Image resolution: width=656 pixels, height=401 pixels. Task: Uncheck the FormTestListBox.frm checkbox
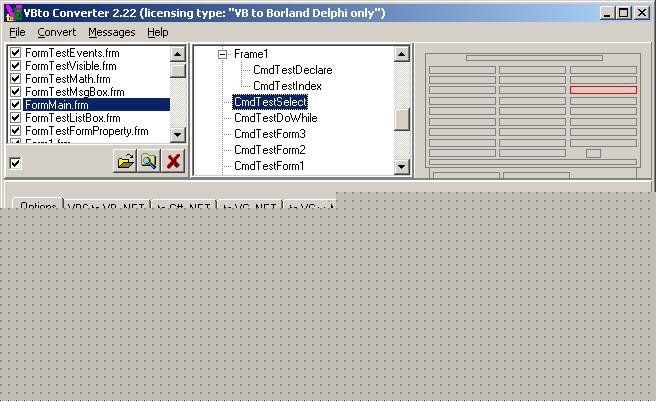click(x=15, y=118)
